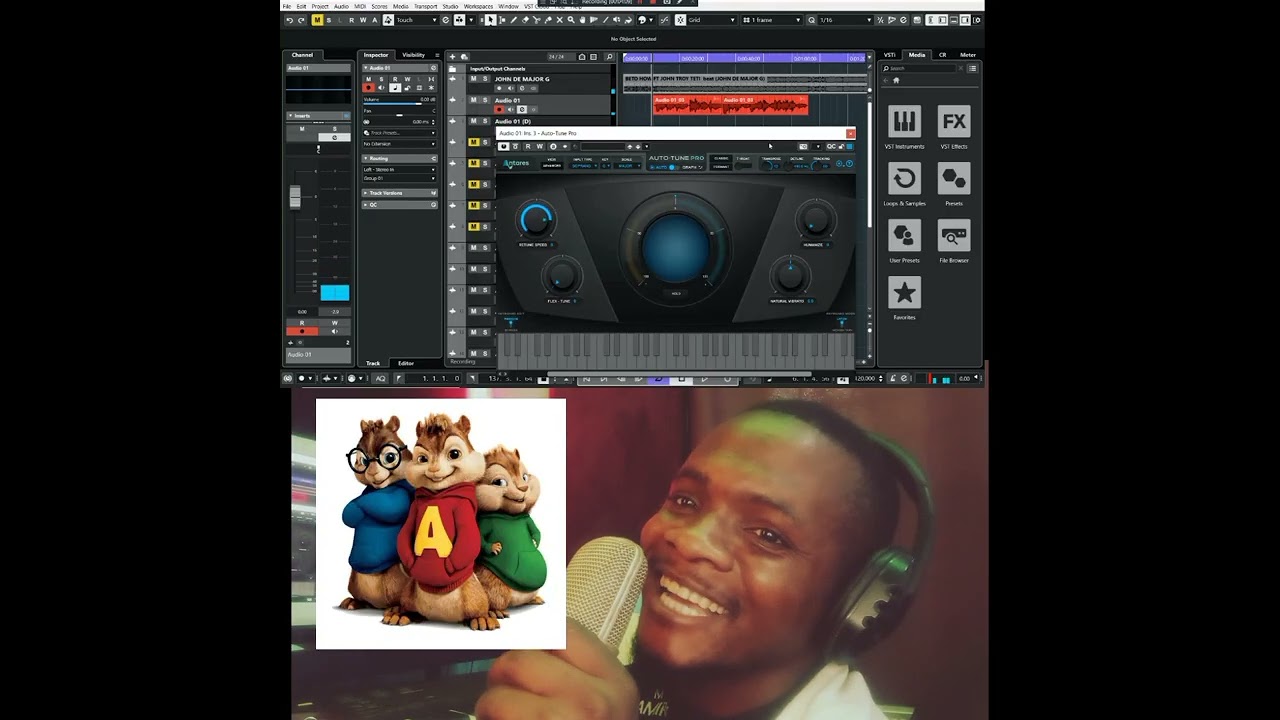Click the Media rack home icon

895,80
